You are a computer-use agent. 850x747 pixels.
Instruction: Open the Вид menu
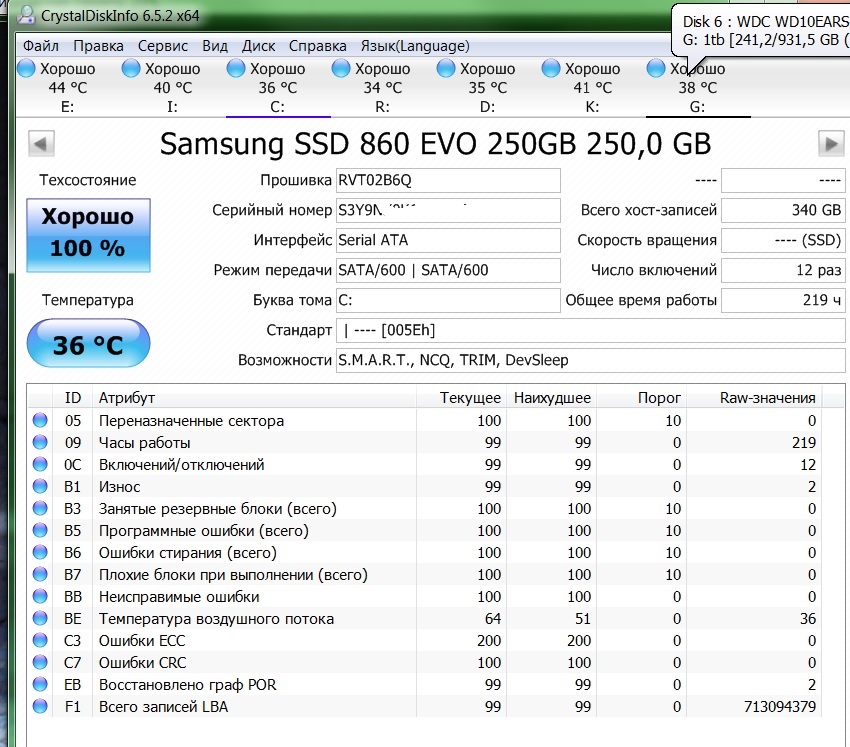point(215,46)
